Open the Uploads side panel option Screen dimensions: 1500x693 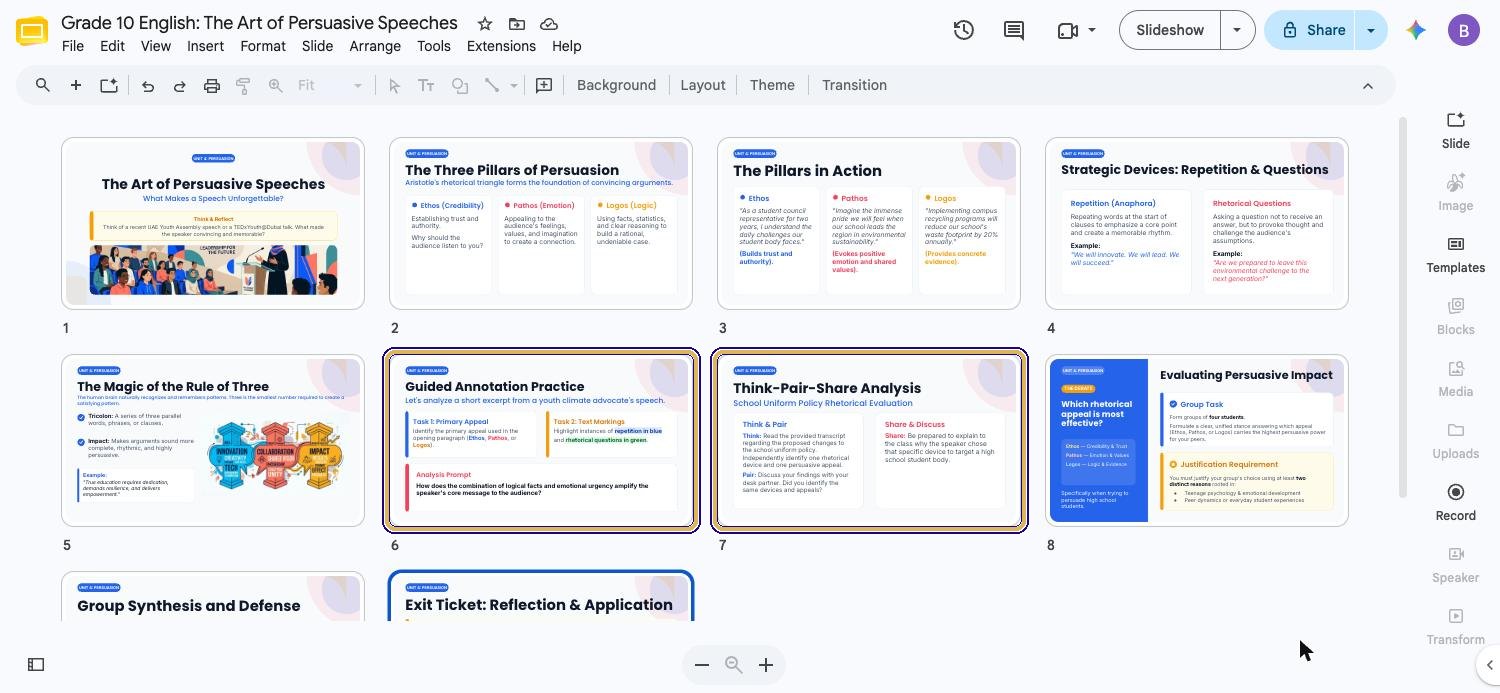[1456, 440]
